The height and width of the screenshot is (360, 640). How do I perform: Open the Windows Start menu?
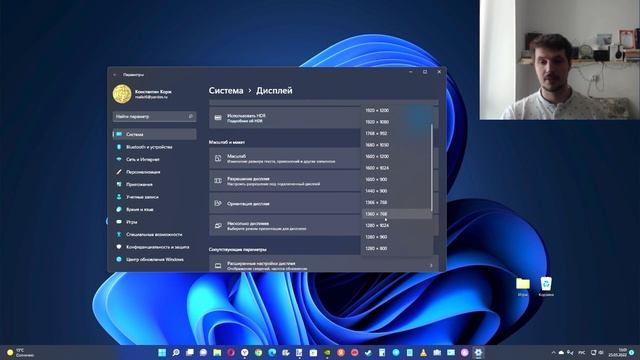162,352
